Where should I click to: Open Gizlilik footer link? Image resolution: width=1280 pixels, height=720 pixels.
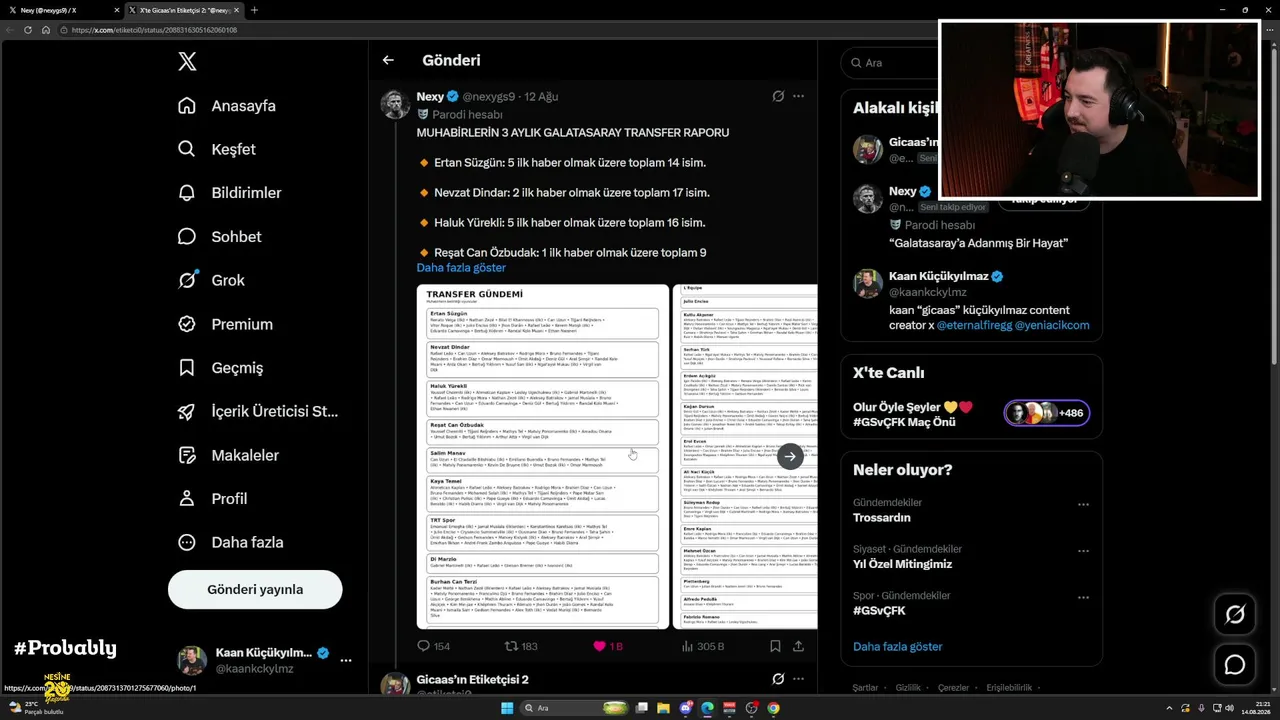click(x=908, y=688)
